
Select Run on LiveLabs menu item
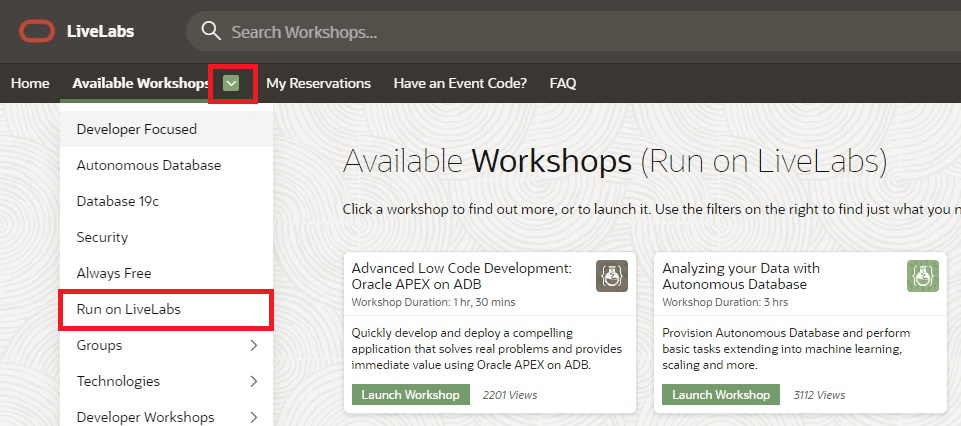128,310
